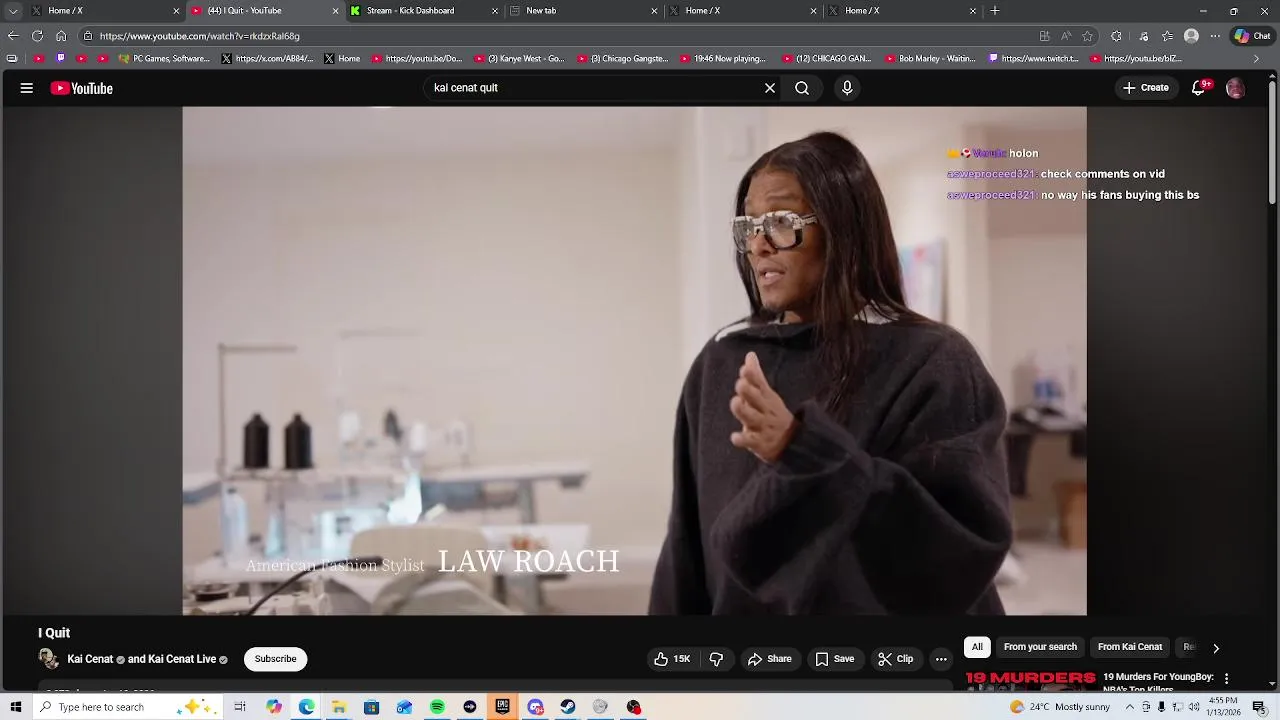
Task: Show more bookmarks with the chevron
Action: (x=1256, y=59)
